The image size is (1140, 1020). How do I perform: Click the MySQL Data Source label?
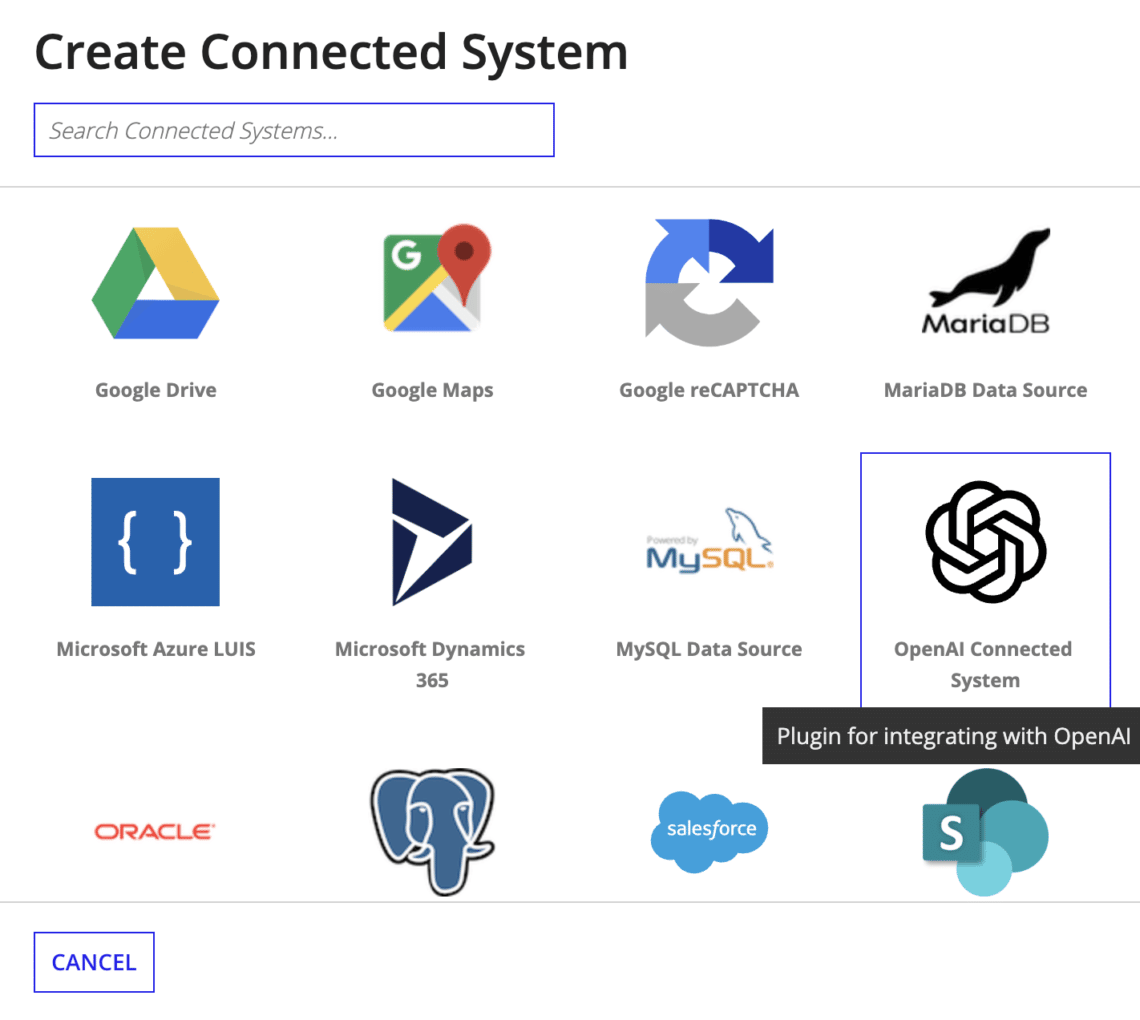(x=709, y=648)
